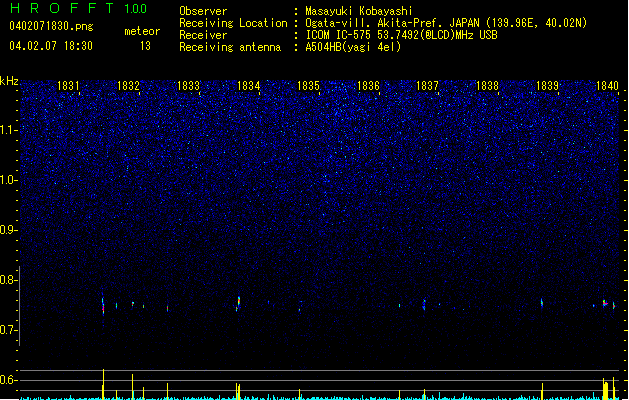Viewport: 629px width, 400px height.
Task: Click the 1837 time axis marker
Action: tap(427, 86)
